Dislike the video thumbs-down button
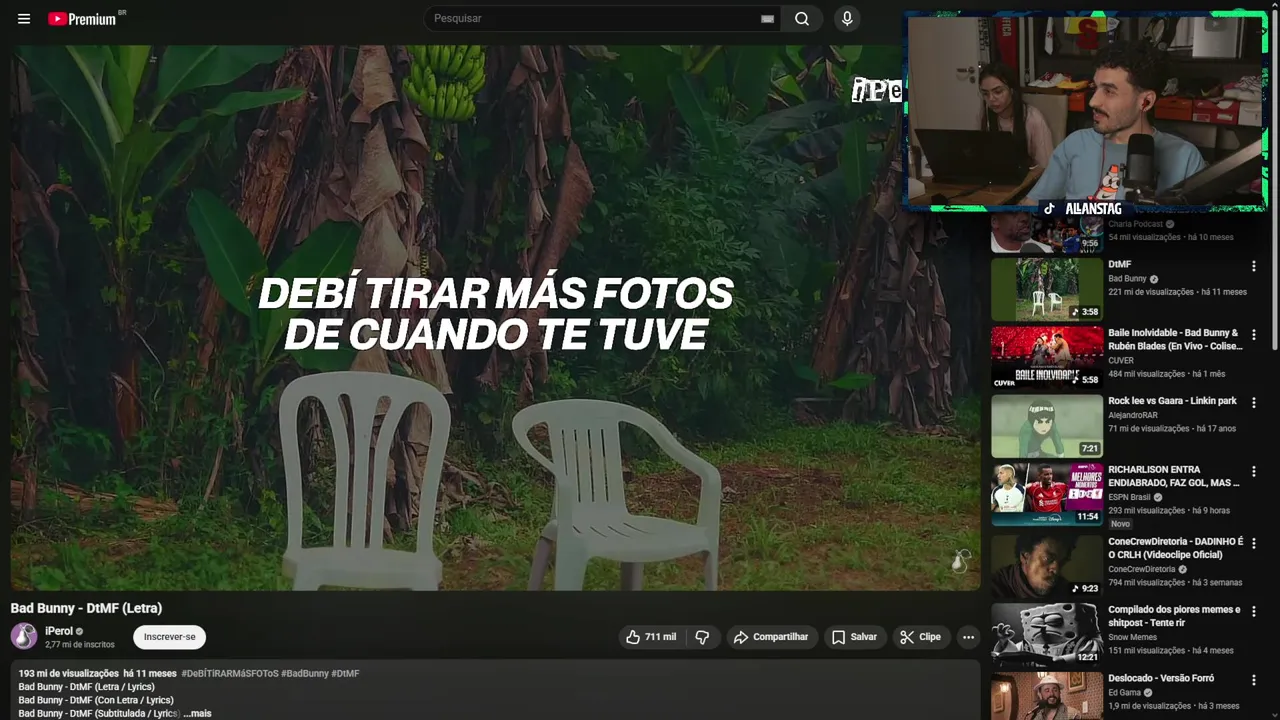Screen dimensions: 1280x720 tap(702, 637)
